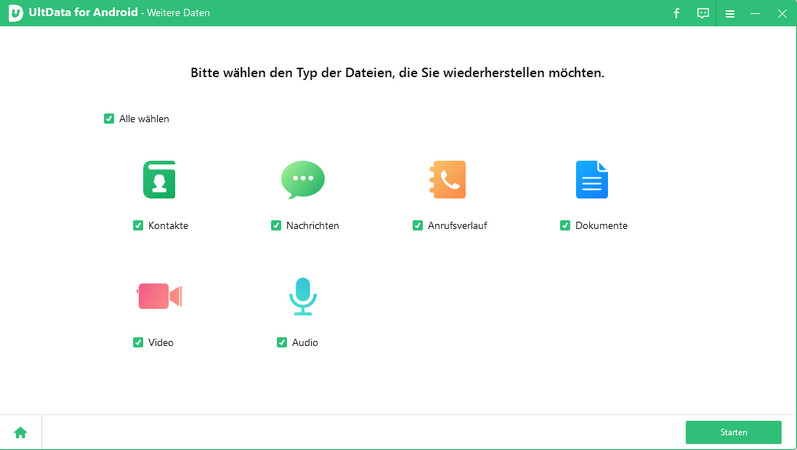Image resolution: width=797 pixels, height=450 pixels.
Task: Toggle the Alle wählen checkbox
Action: point(109,119)
